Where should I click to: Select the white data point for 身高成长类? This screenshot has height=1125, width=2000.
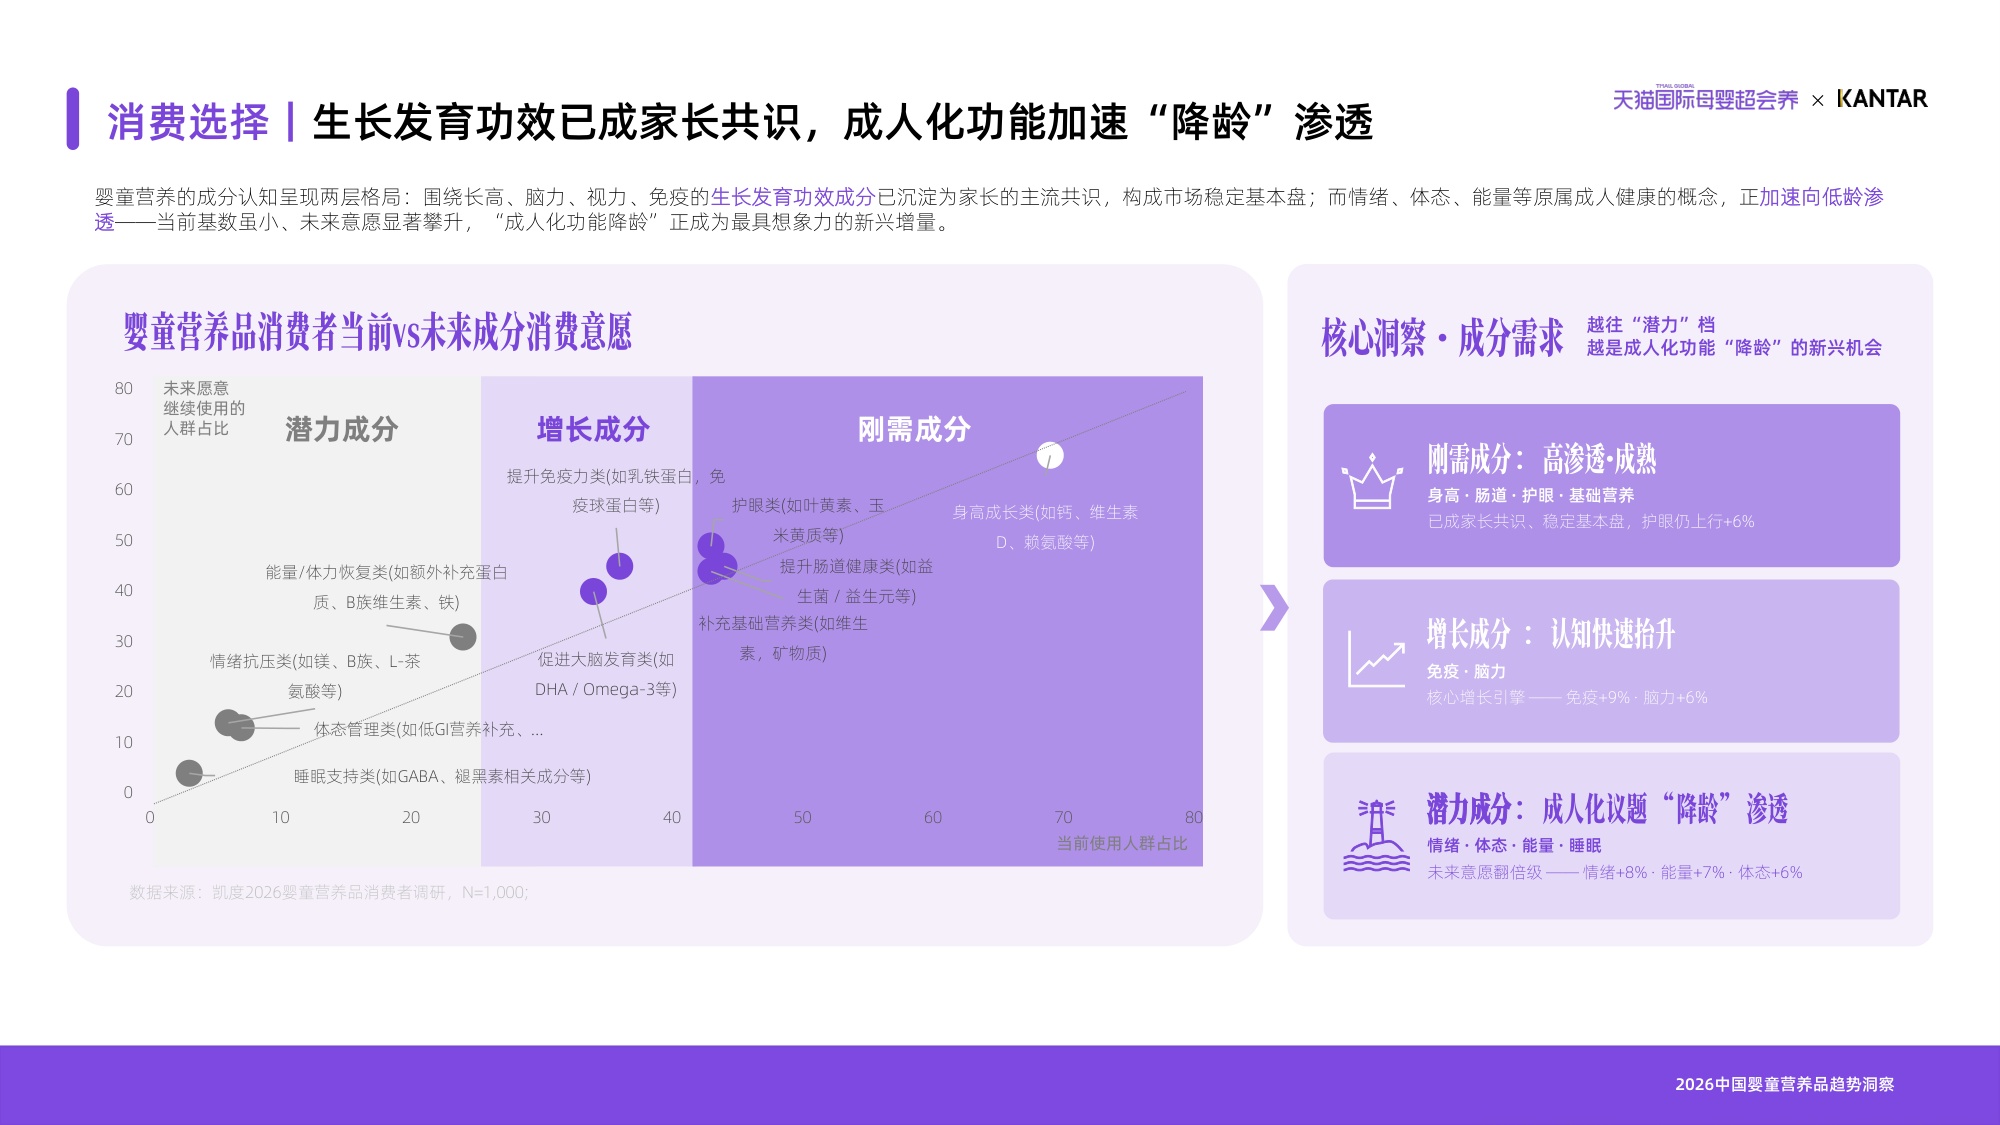point(1050,456)
